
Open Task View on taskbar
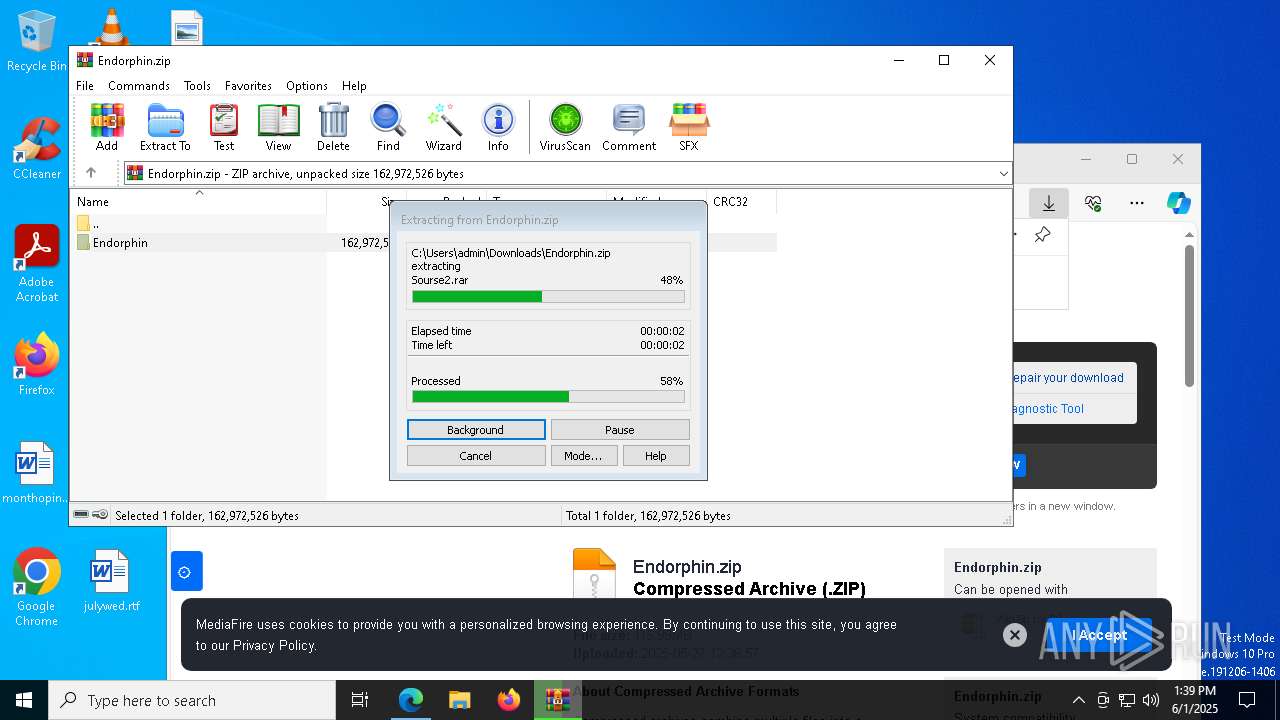click(x=361, y=700)
